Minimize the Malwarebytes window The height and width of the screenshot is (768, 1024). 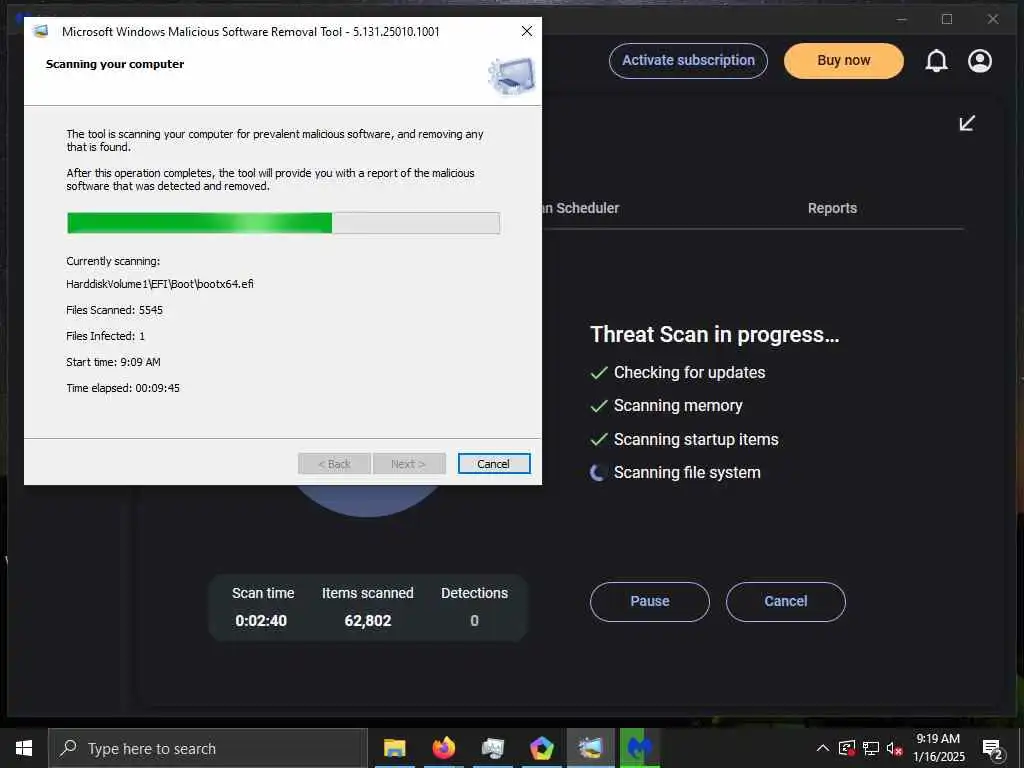pyautogui.click(x=902, y=19)
